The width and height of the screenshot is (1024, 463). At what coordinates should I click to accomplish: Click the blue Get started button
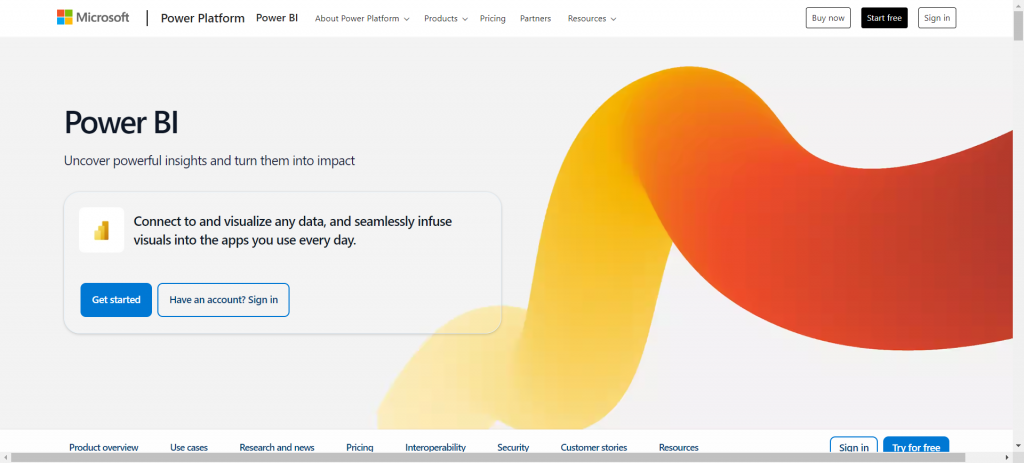(x=116, y=299)
